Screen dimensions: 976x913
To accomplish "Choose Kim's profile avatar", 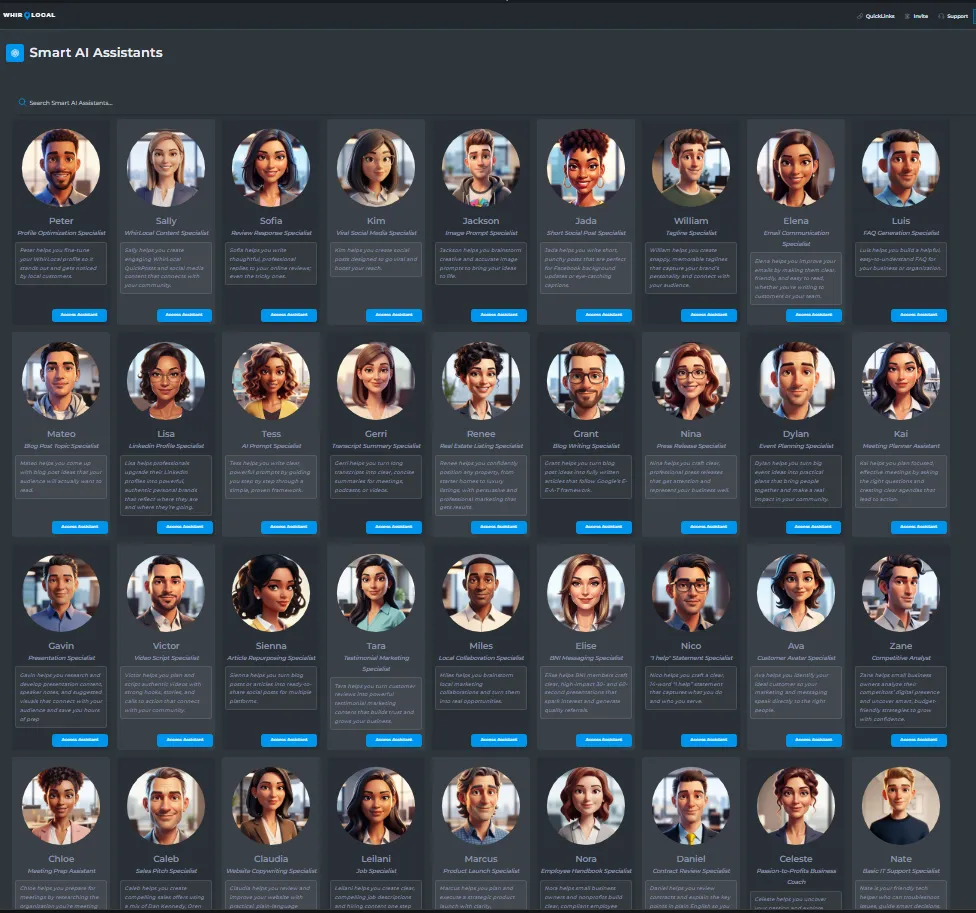I will coord(376,168).
